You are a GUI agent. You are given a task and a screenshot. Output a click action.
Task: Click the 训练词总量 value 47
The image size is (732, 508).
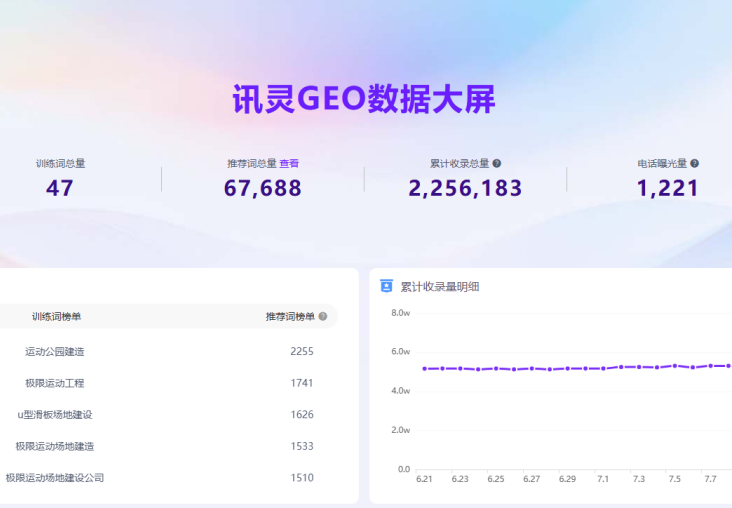[x=60, y=188]
